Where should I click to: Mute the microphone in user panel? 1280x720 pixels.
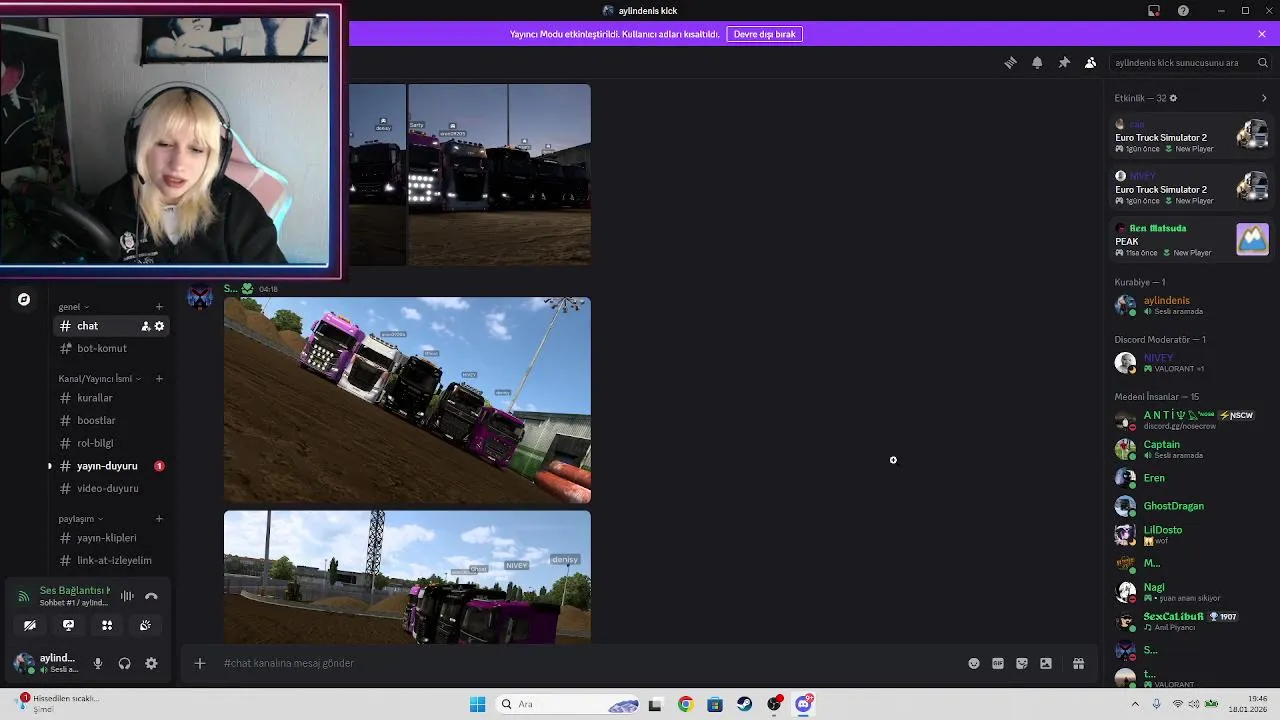(98, 663)
